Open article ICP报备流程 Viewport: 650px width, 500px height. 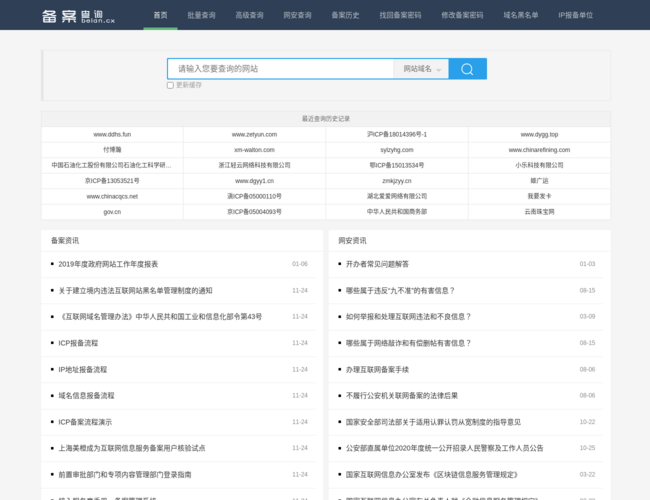(x=78, y=343)
